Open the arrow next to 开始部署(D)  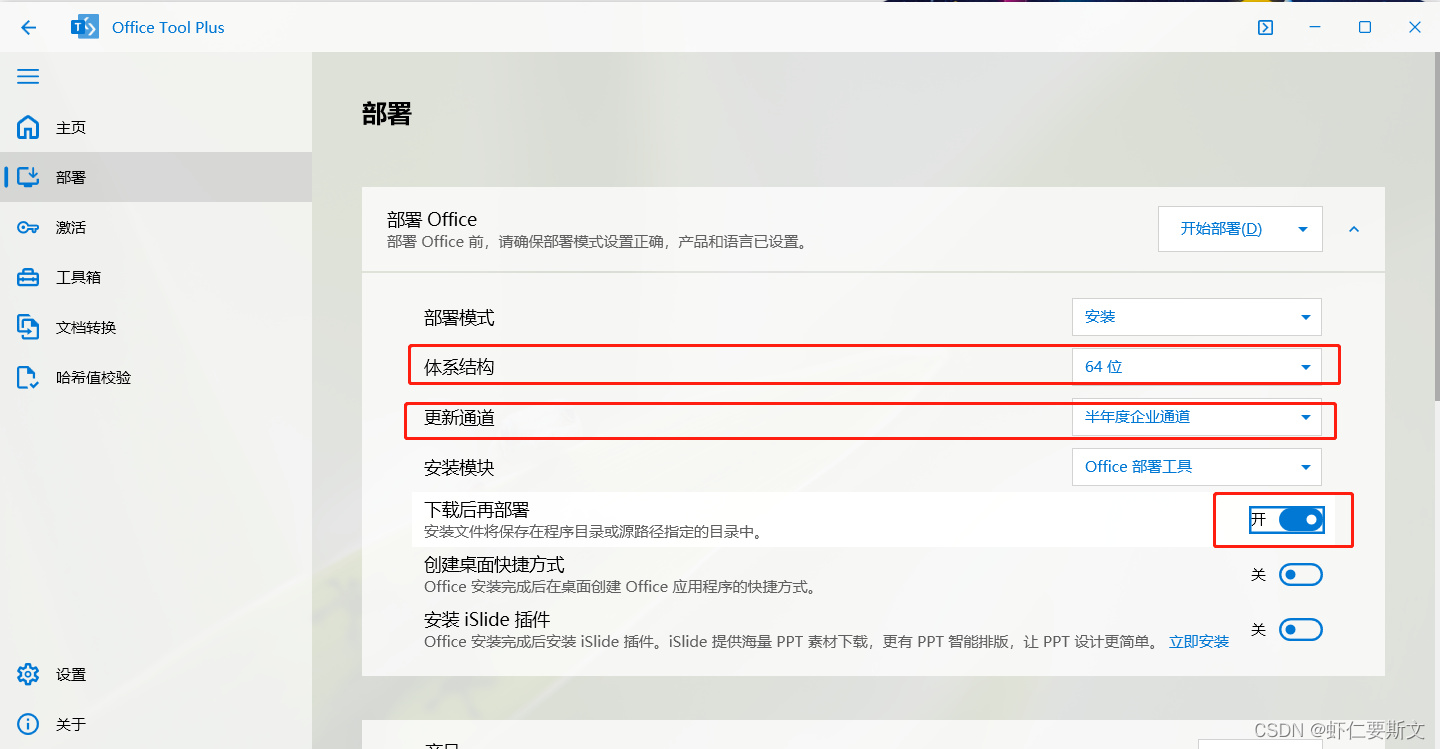1302,229
